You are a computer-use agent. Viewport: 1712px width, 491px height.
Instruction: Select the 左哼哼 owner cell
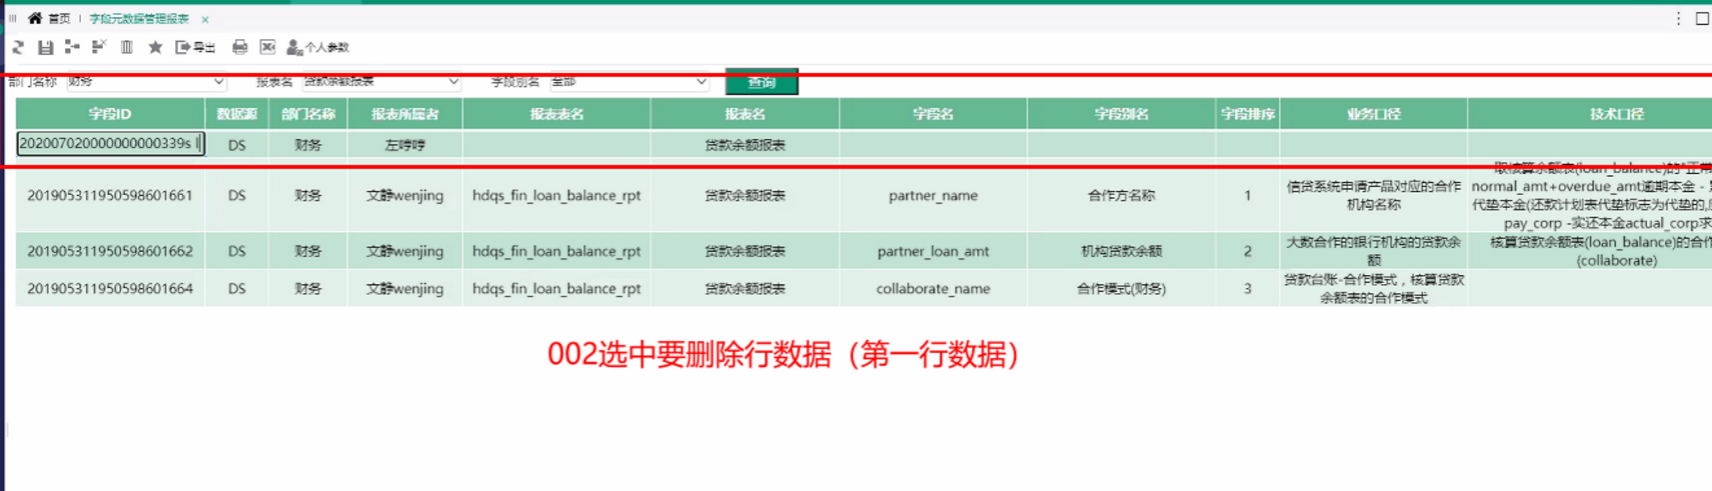[x=405, y=145]
